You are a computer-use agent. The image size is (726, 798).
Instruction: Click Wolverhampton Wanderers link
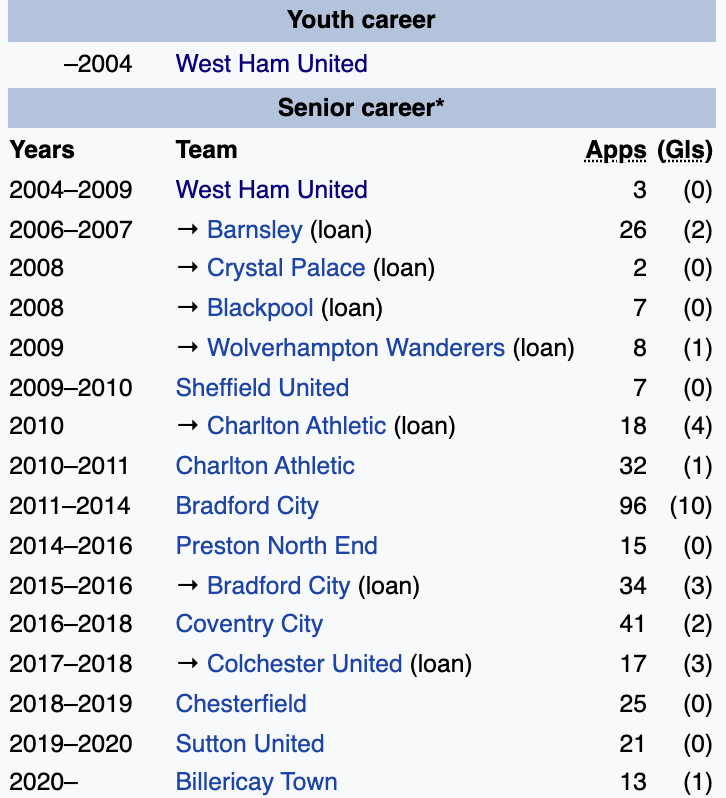coord(355,348)
